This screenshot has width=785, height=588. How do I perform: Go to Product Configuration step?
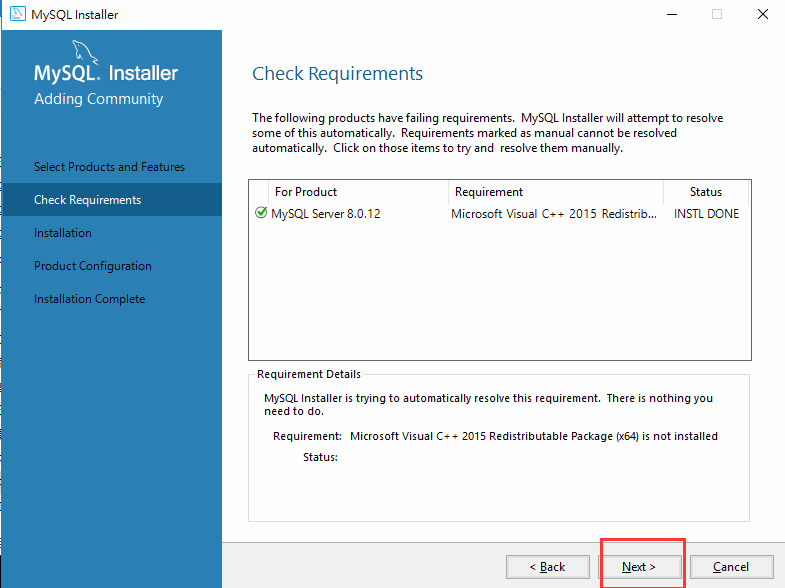(x=93, y=266)
